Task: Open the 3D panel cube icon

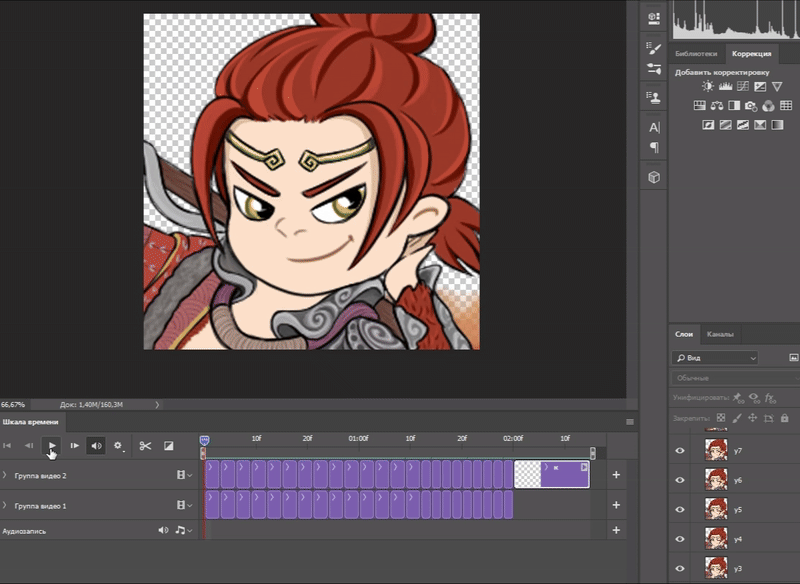Action: coord(654,177)
